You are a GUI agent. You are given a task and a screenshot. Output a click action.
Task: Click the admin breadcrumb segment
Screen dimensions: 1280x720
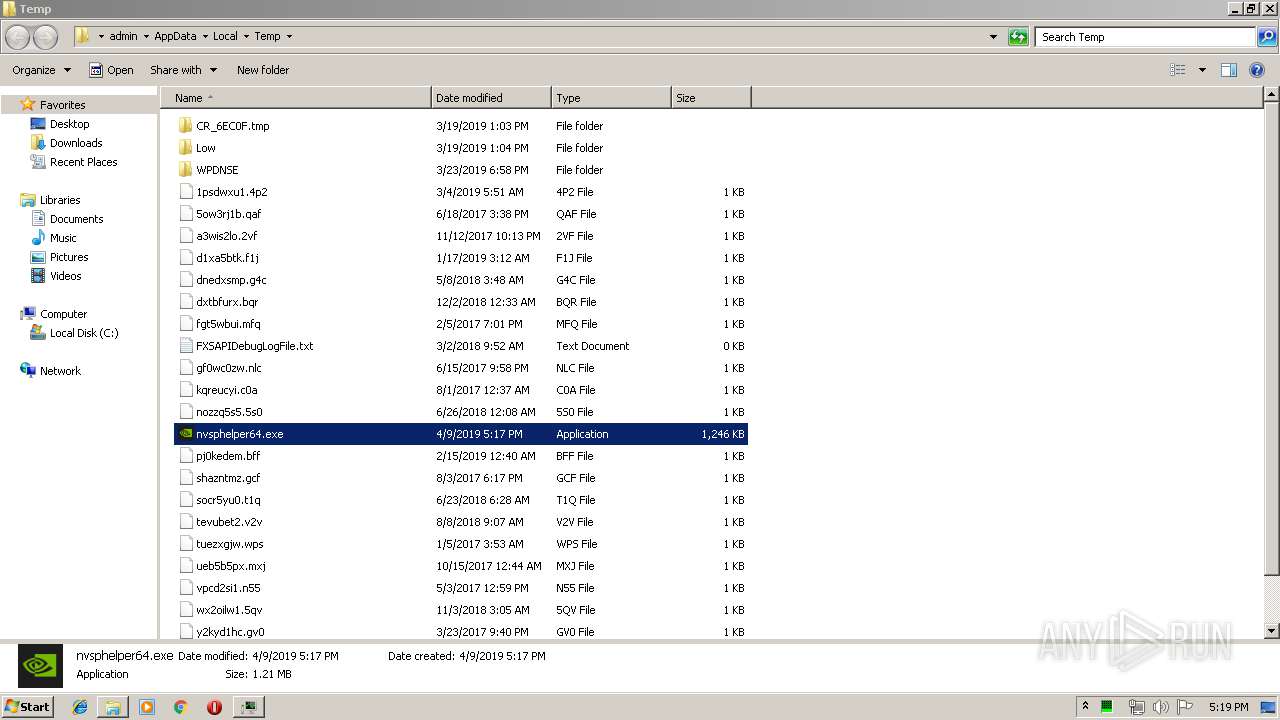click(x=123, y=37)
